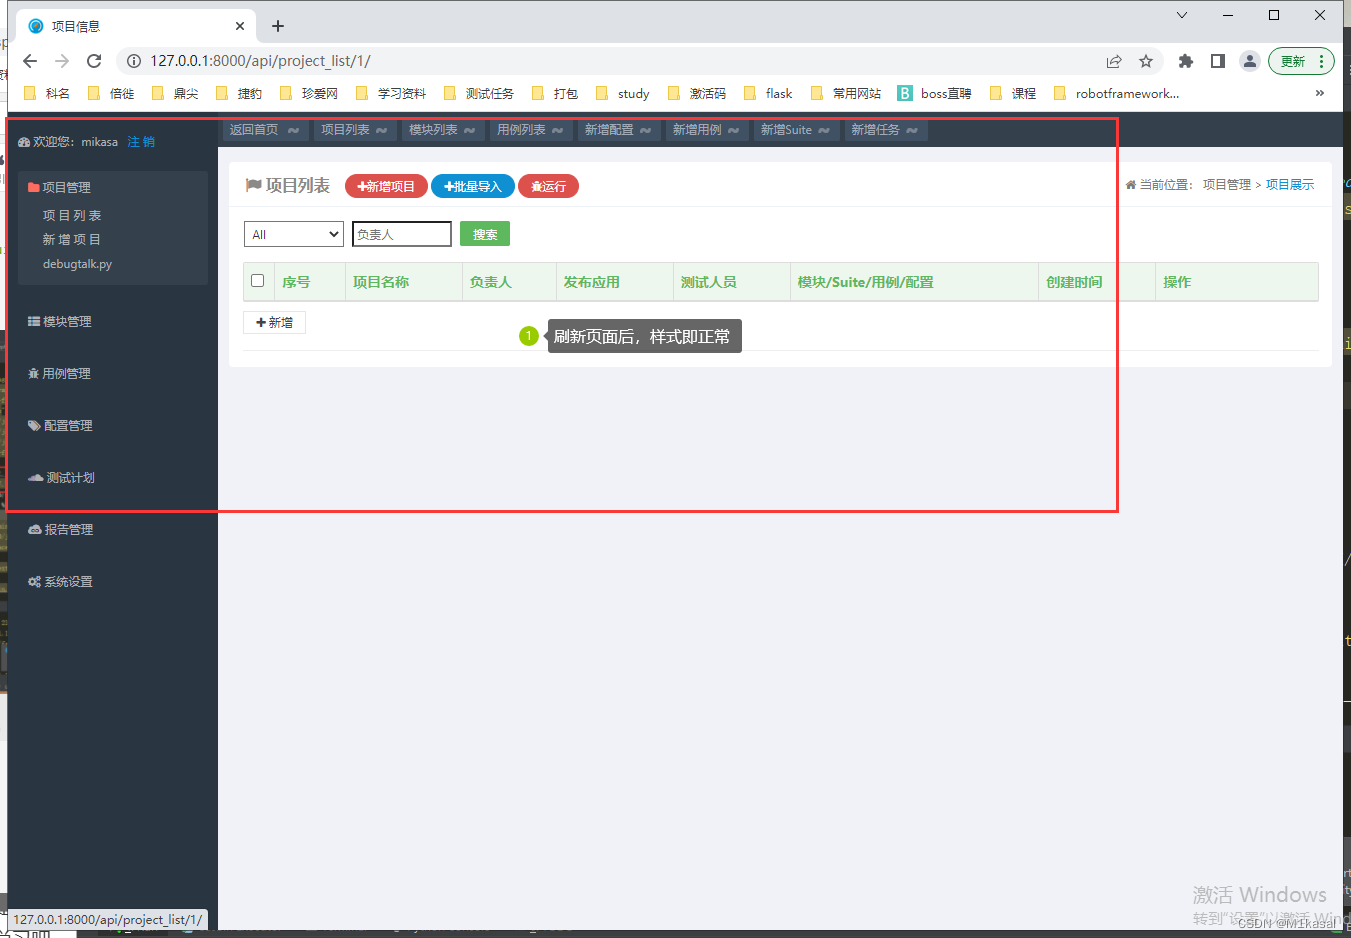Open the All filter dropdown
The width and height of the screenshot is (1351, 938).
click(x=294, y=234)
